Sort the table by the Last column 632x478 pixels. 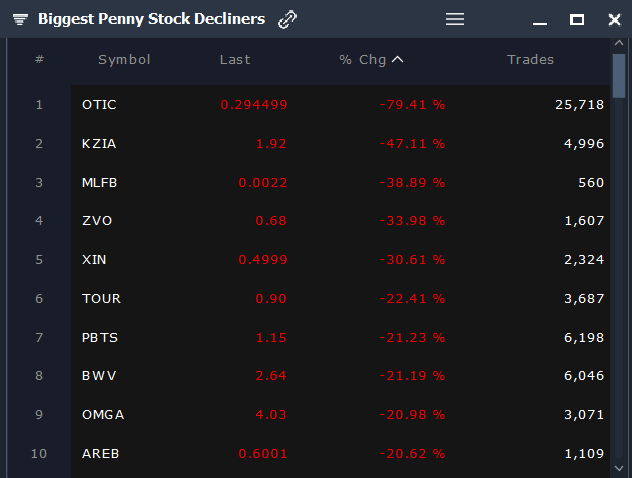tap(235, 60)
